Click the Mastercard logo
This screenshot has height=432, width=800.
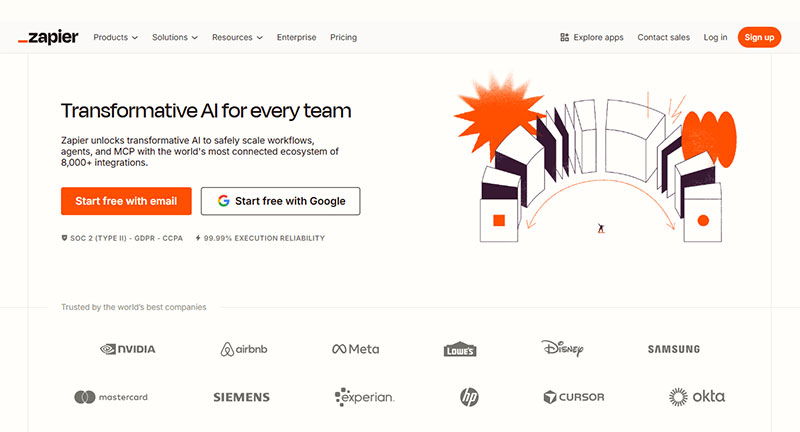pos(111,397)
